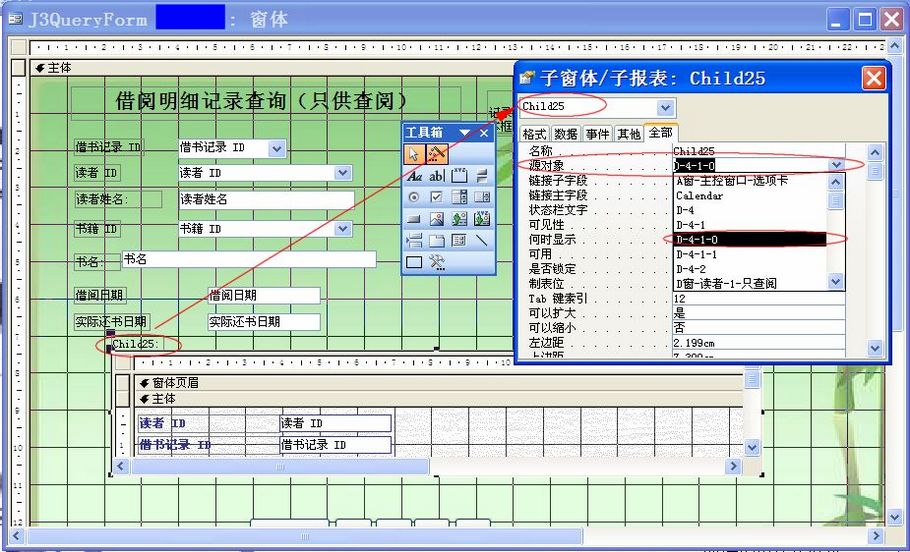Toggle the Control Wizards wand tool
This screenshot has width=910, height=552.
(x=437, y=154)
